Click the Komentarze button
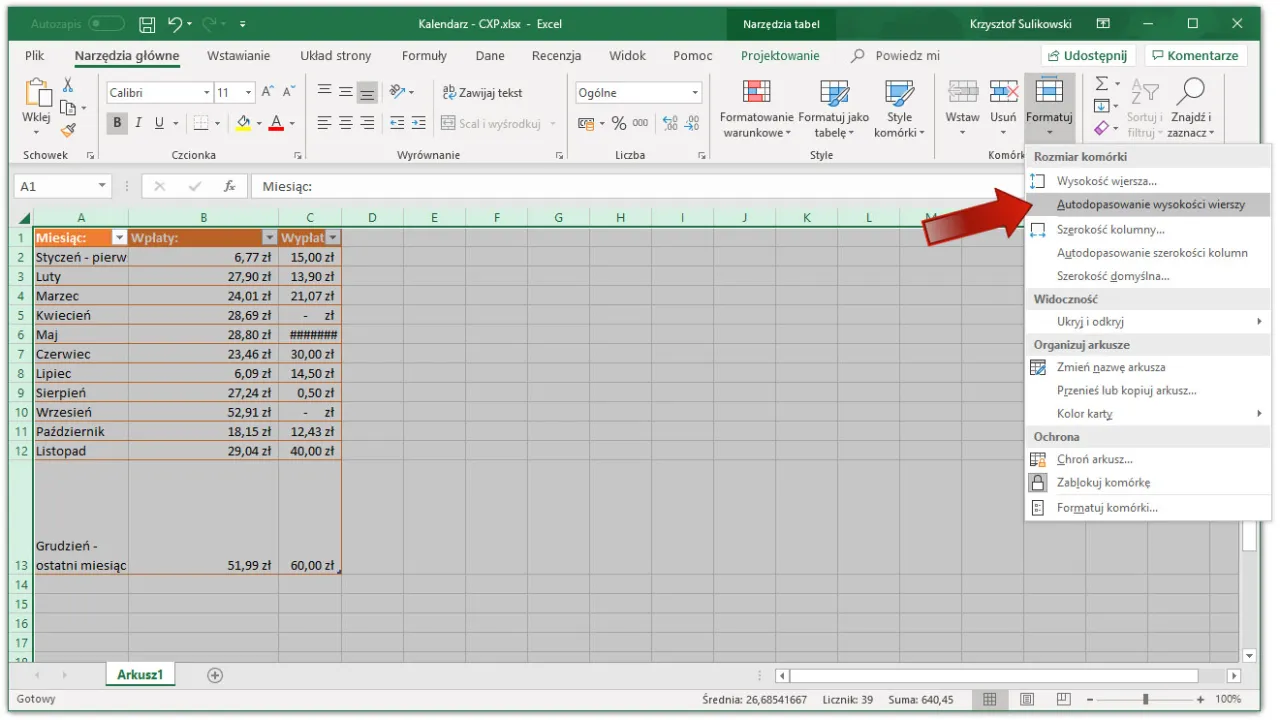The image size is (1280, 720). [x=1194, y=56]
